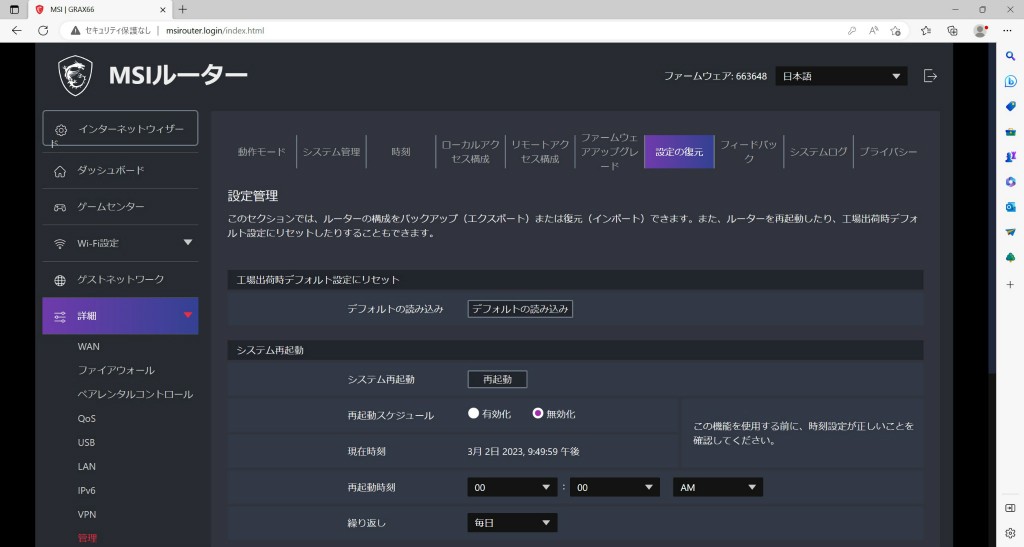The height and width of the screenshot is (547, 1024).
Task: Open Edge sidebar settings gear icon
Action: coord(1010,533)
